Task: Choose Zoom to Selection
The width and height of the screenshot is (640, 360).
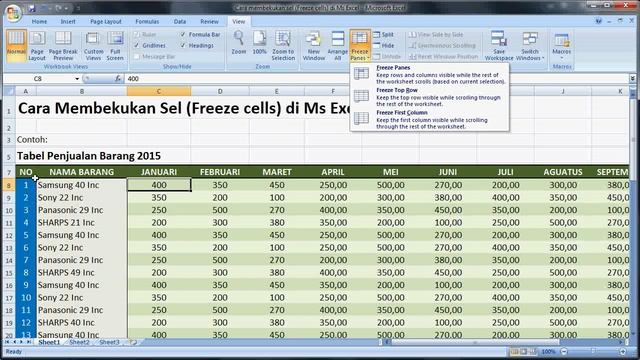Action: (283, 45)
